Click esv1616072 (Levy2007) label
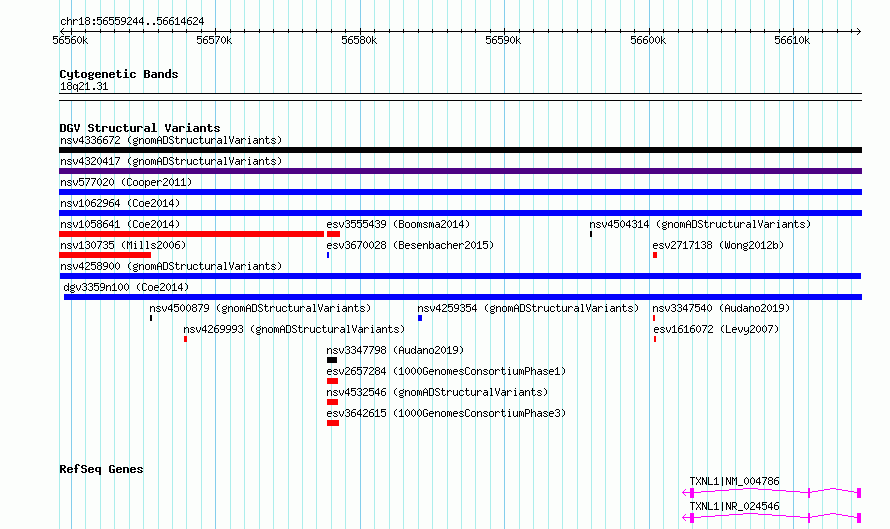Viewport: 890px width, 529px height. (x=716, y=329)
